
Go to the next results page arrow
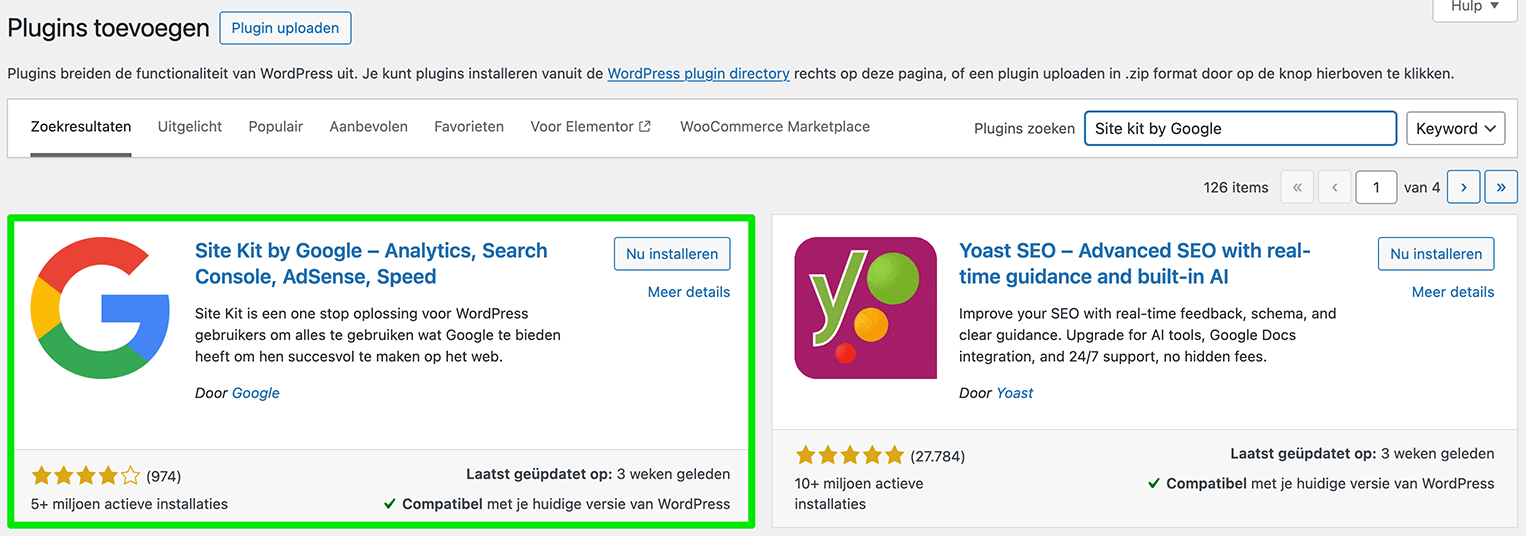[1463, 187]
